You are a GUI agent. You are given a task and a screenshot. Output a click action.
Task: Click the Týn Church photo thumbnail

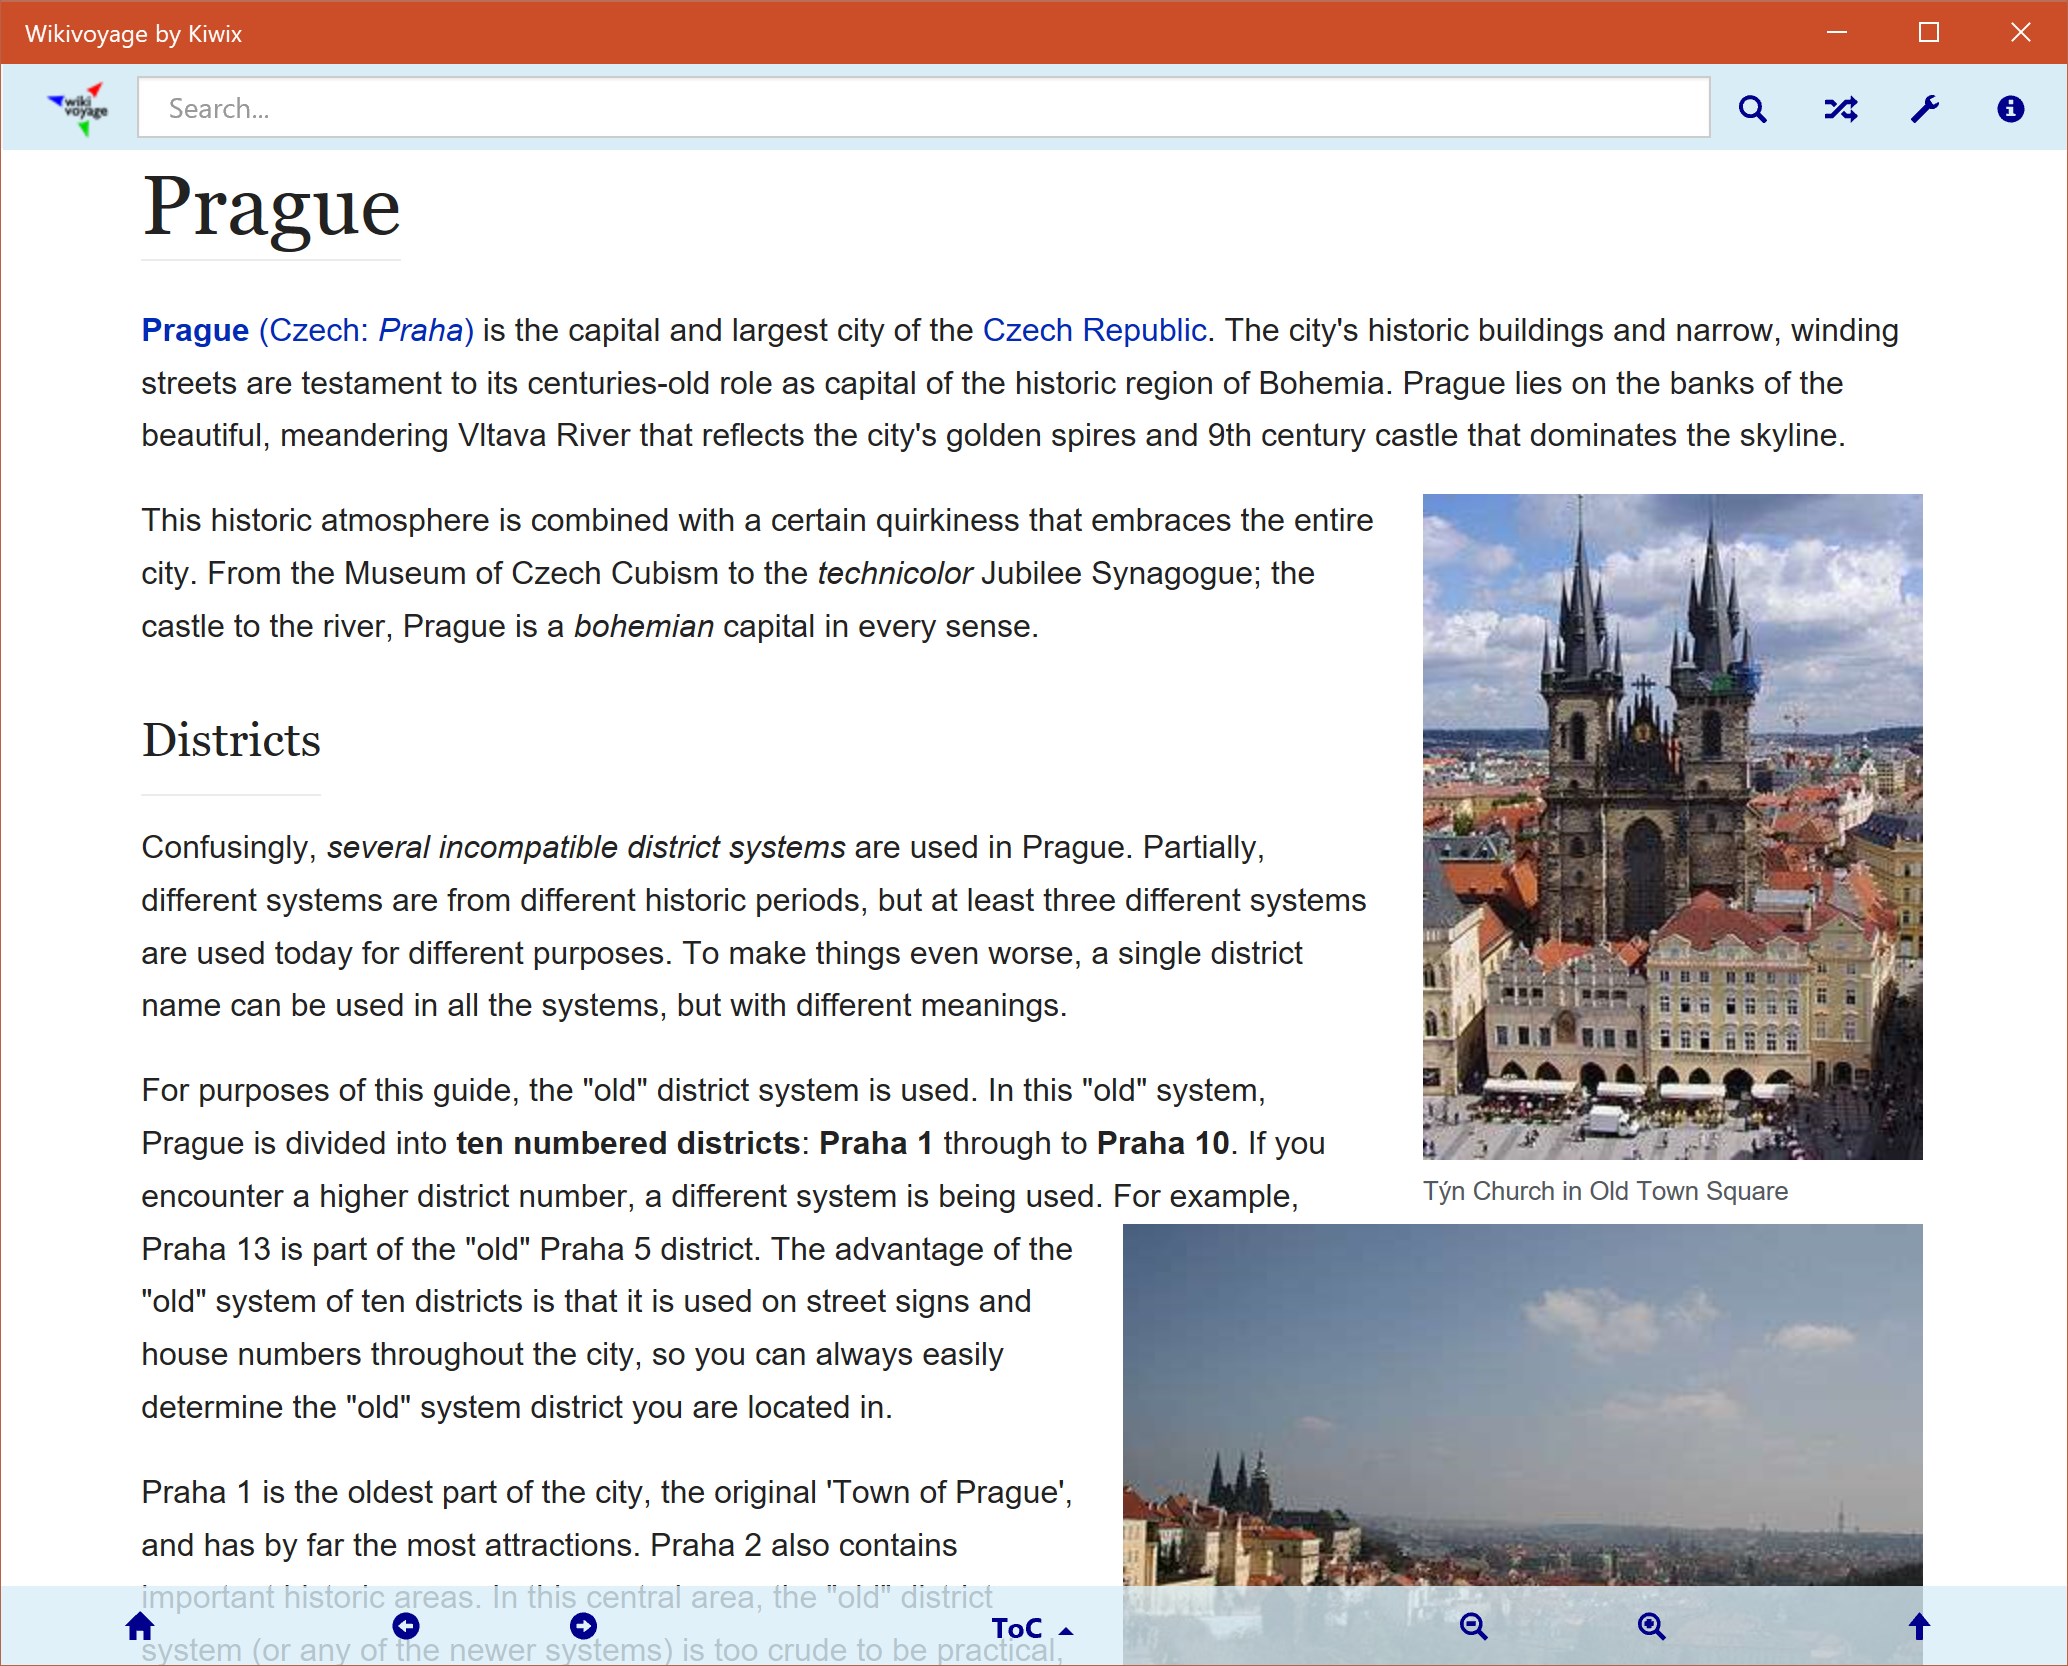point(1671,826)
